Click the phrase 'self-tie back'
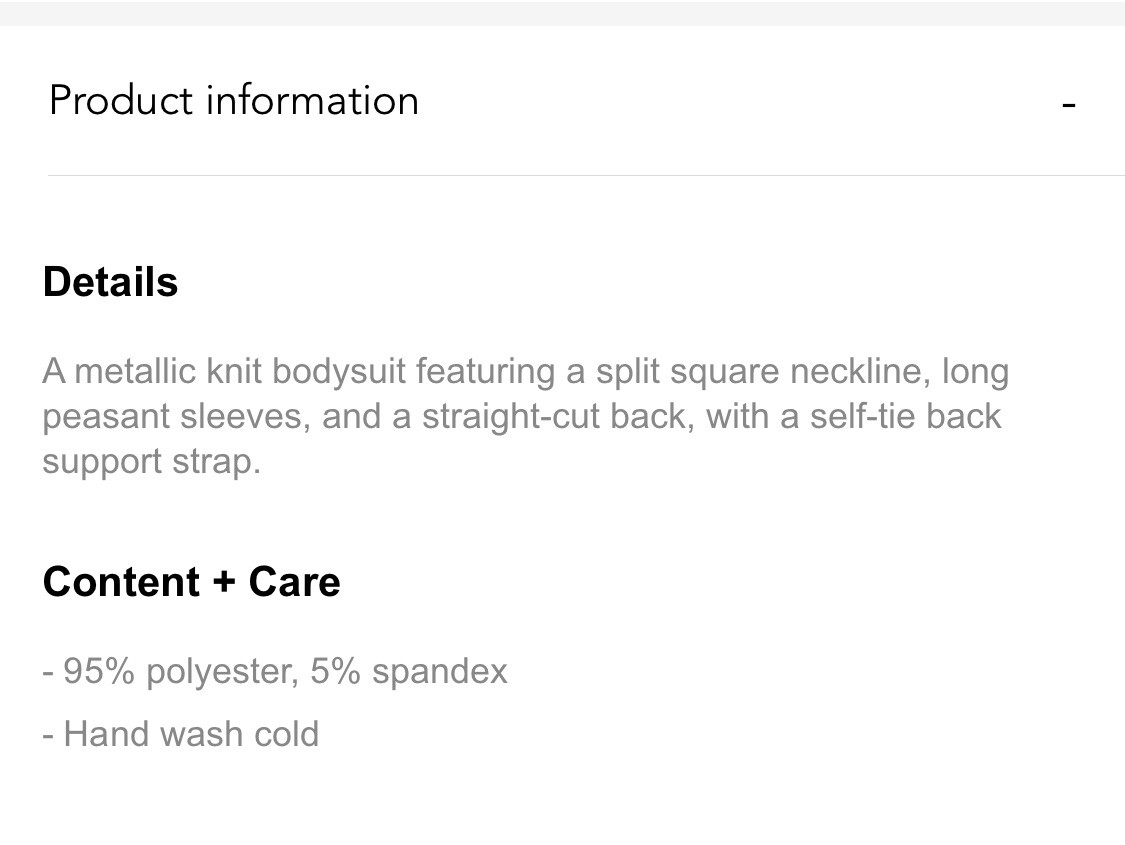This screenshot has width=1125, height=845. (905, 416)
